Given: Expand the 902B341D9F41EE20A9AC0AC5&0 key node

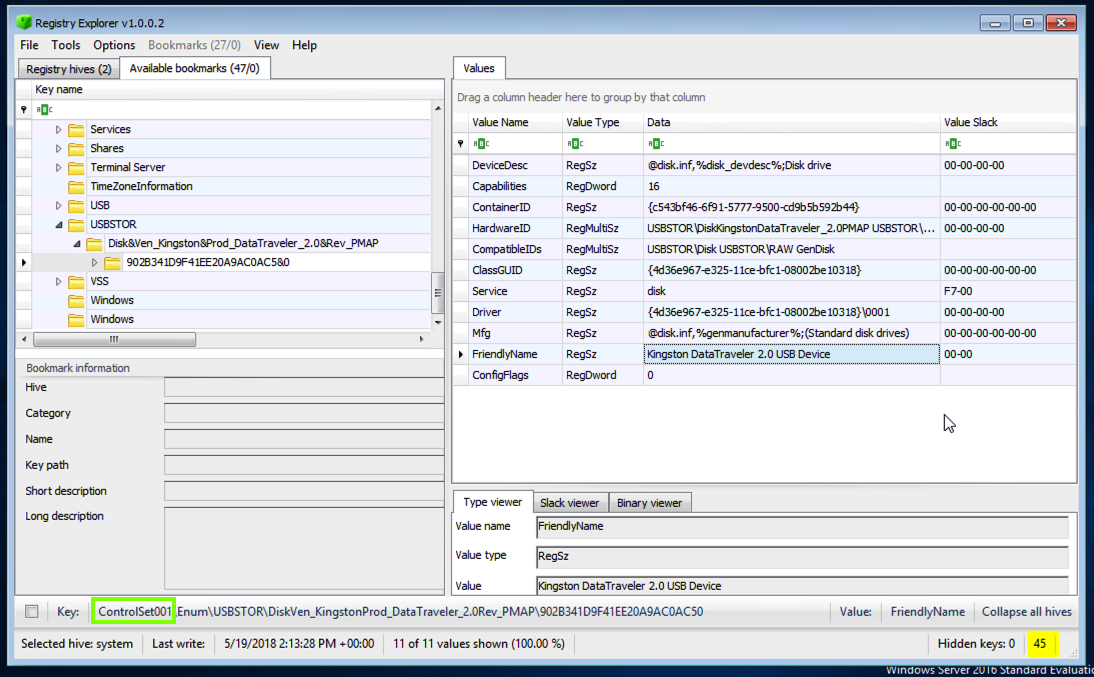Looking at the screenshot, I should coord(95,263).
